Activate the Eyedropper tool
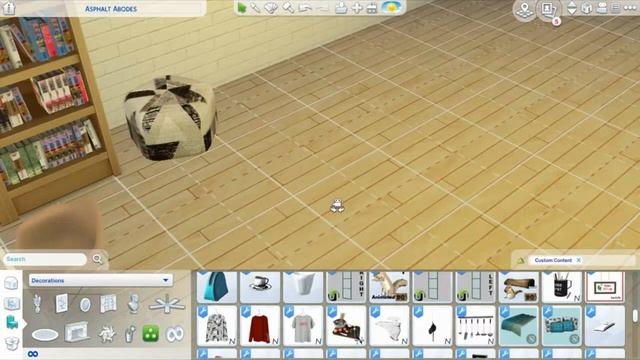 (256, 7)
